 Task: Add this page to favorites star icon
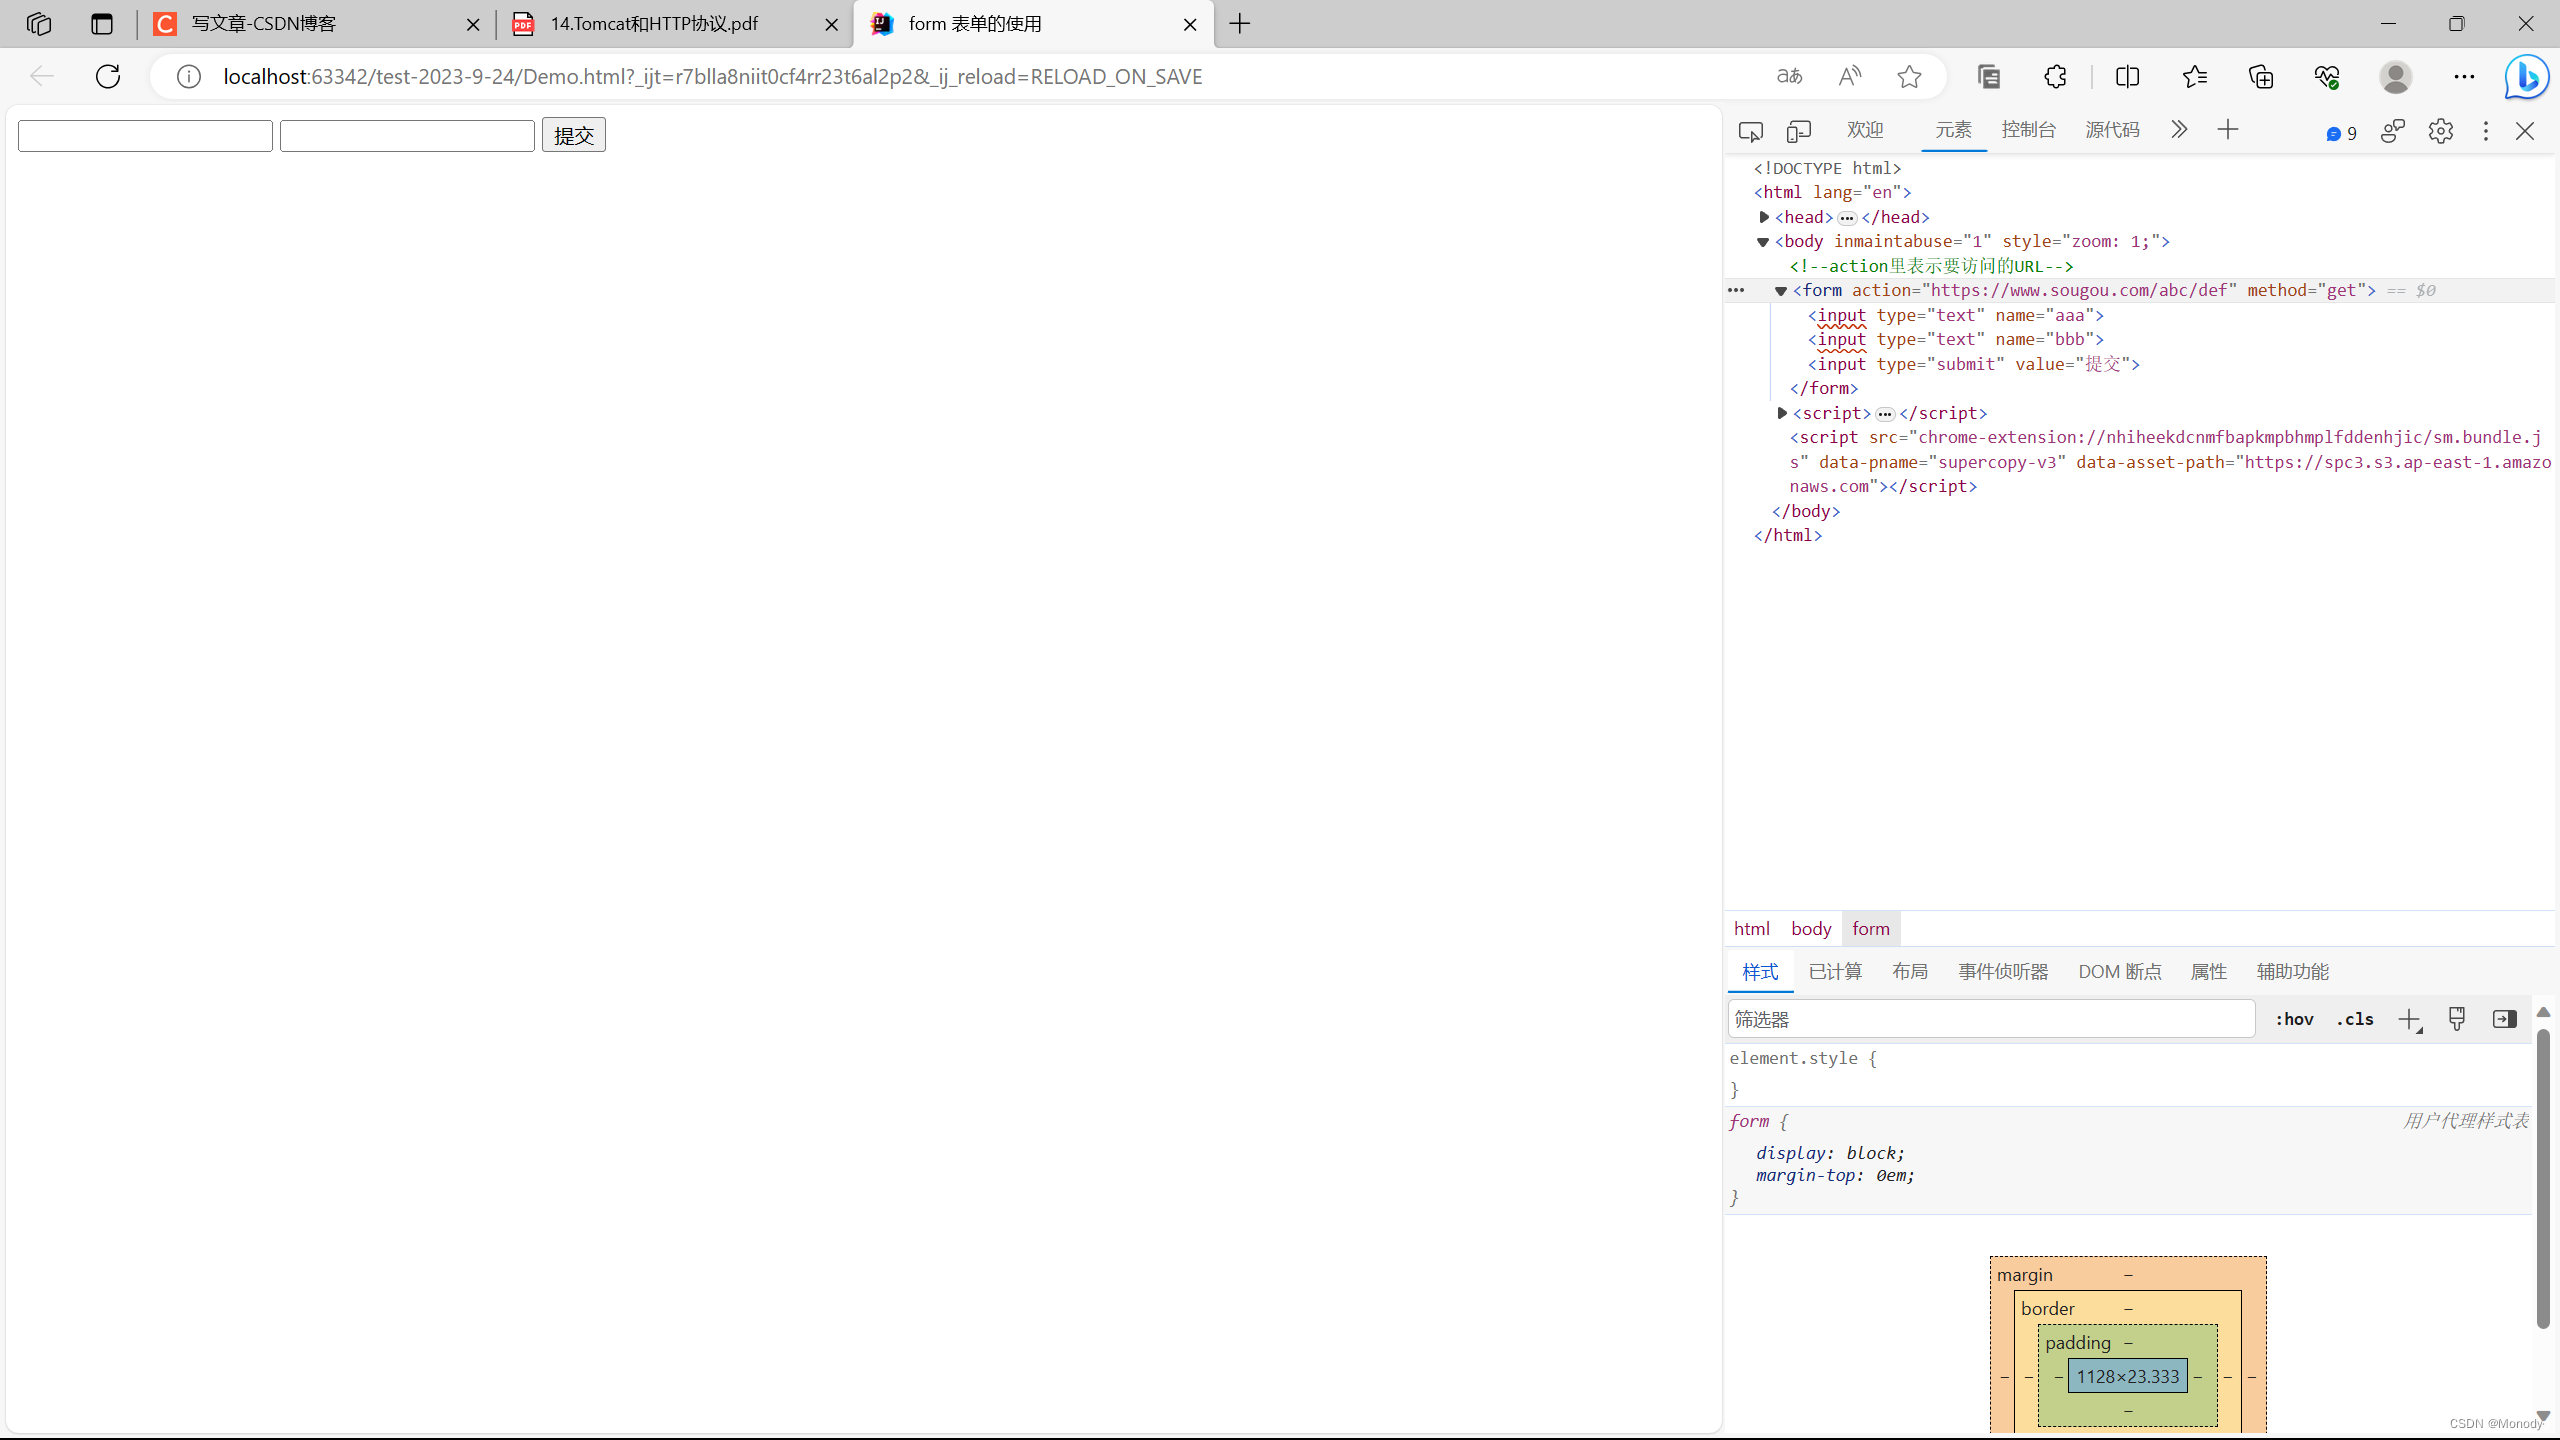1909,77
